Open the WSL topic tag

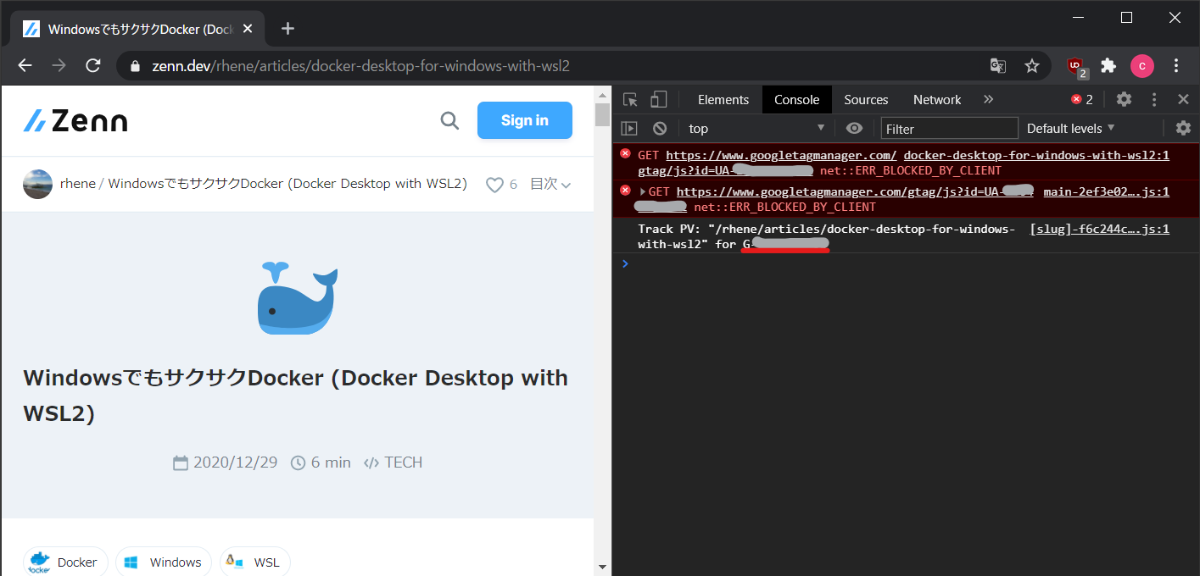pyautogui.click(x=255, y=562)
